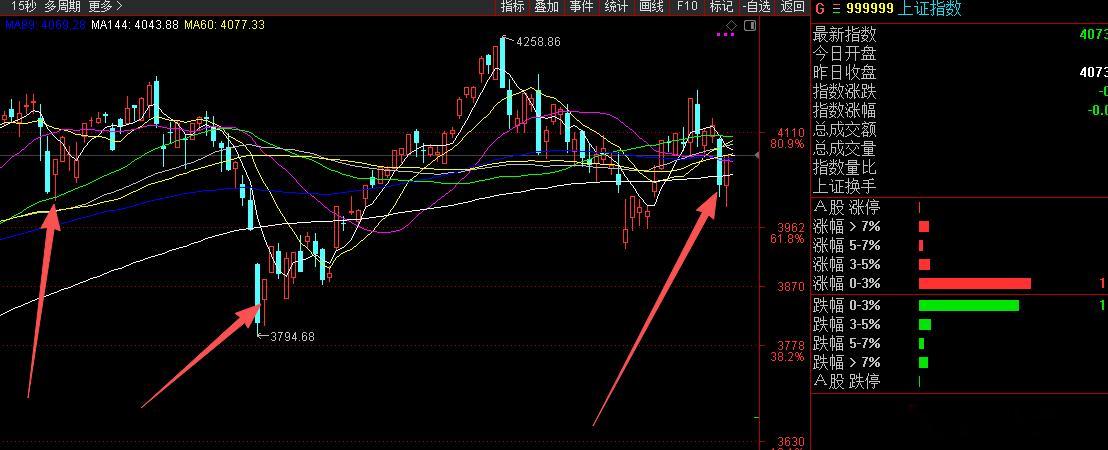Open the 指标 indicators menu
1108x450 pixels.
tap(512, 6)
